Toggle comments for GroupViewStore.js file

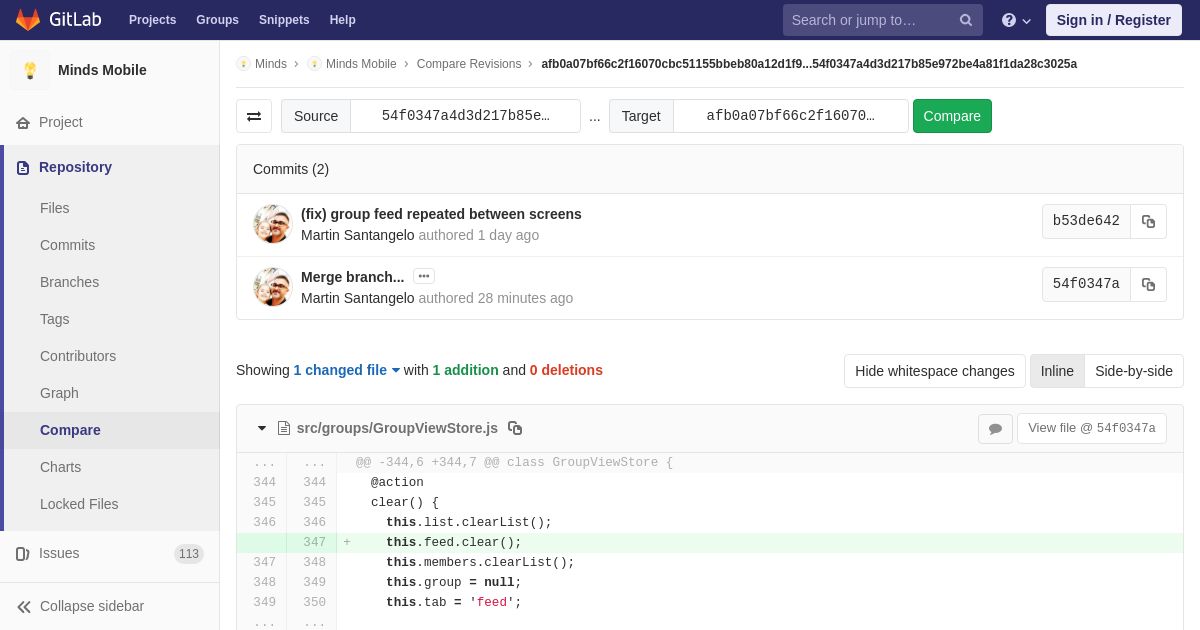(995, 428)
